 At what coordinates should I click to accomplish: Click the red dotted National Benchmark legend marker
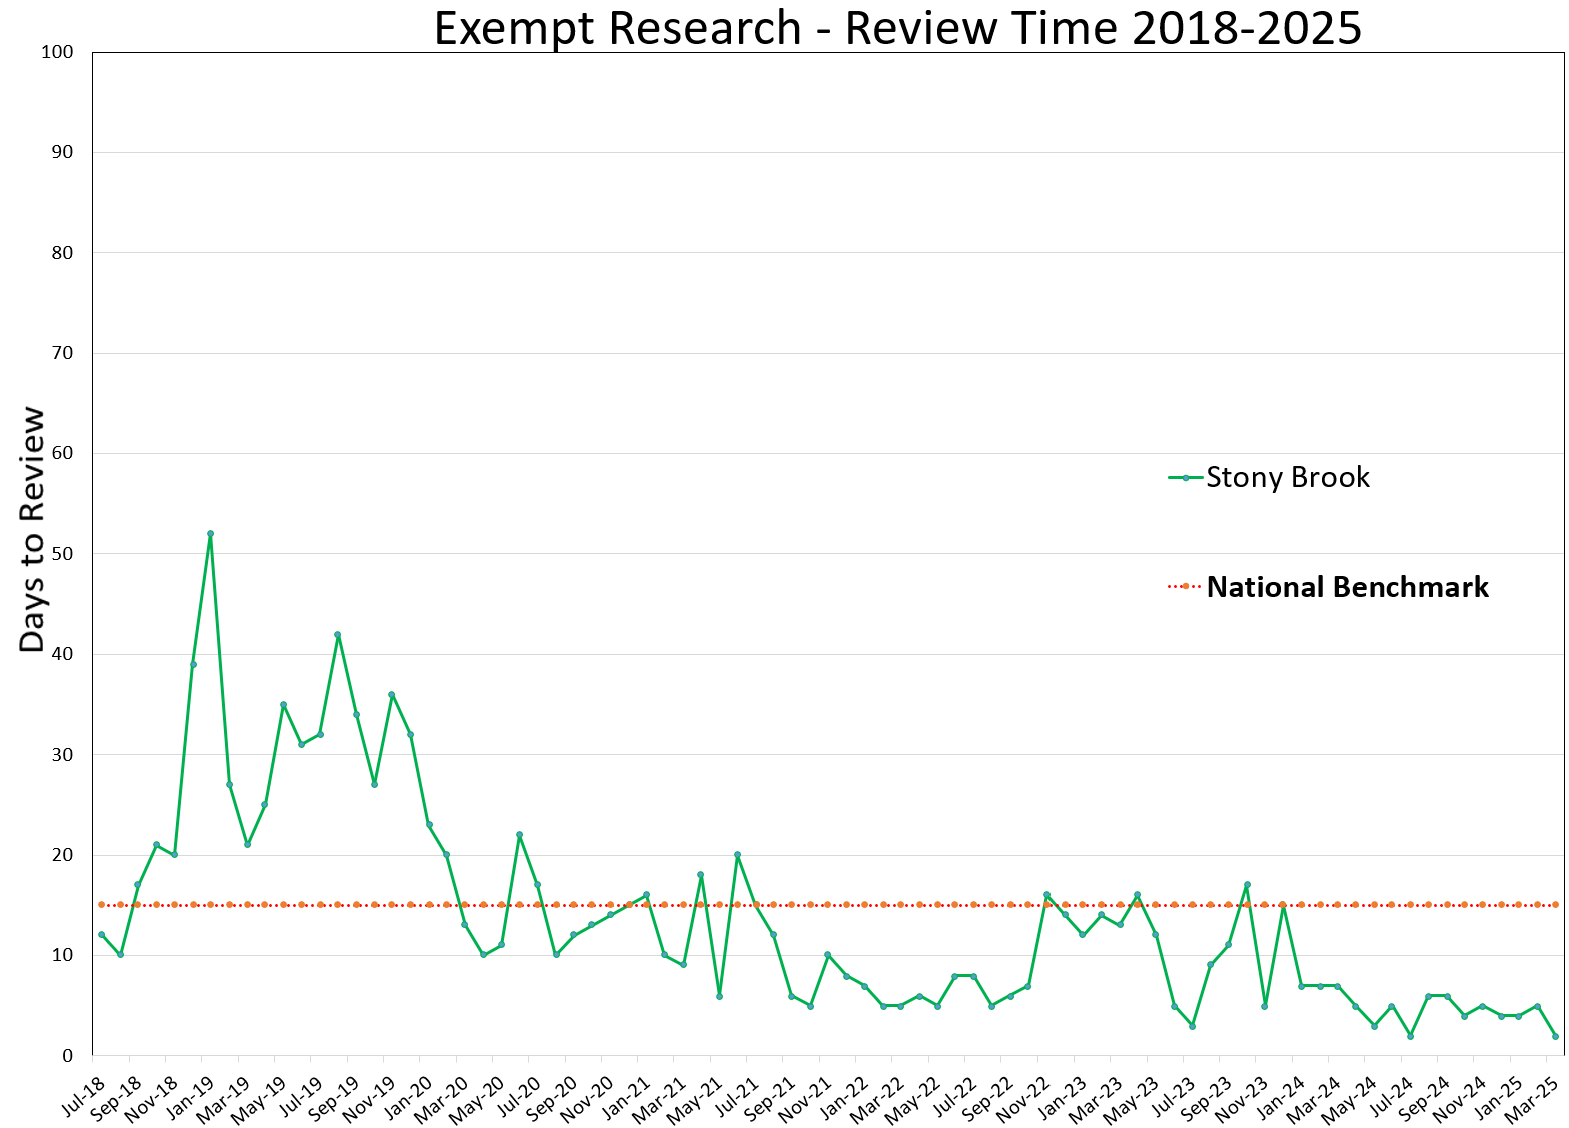coord(1185,587)
